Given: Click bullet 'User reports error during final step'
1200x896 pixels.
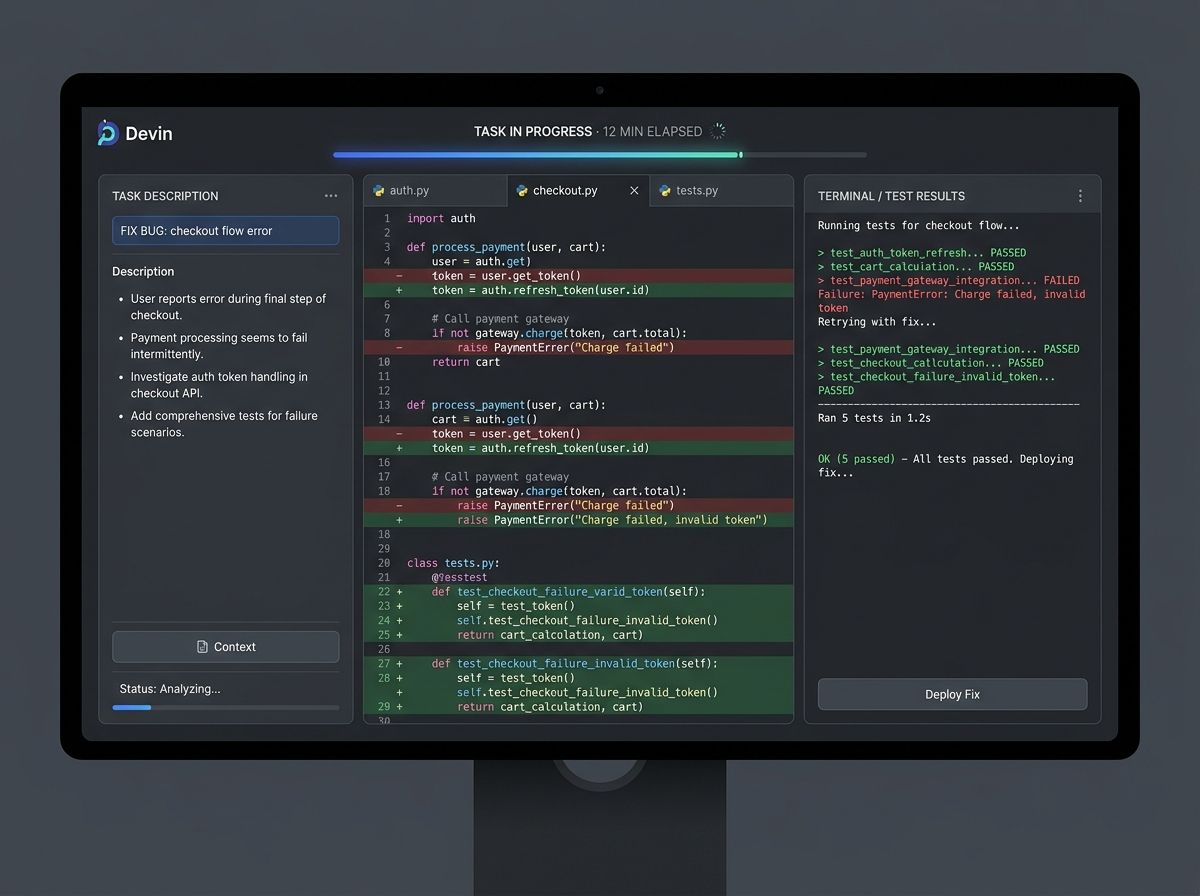Looking at the screenshot, I should point(228,307).
